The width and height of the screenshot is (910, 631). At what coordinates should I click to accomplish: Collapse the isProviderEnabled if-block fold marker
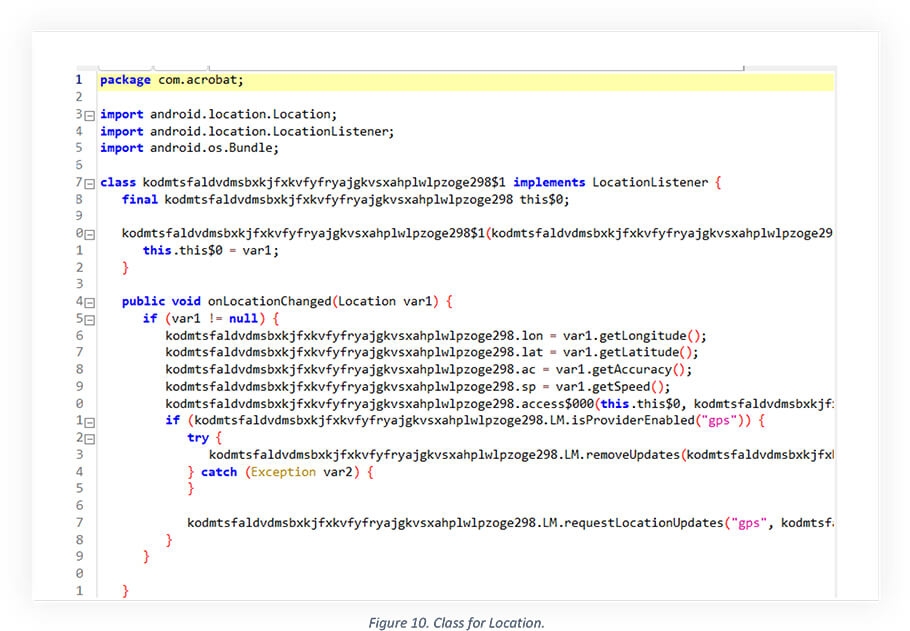click(x=89, y=422)
